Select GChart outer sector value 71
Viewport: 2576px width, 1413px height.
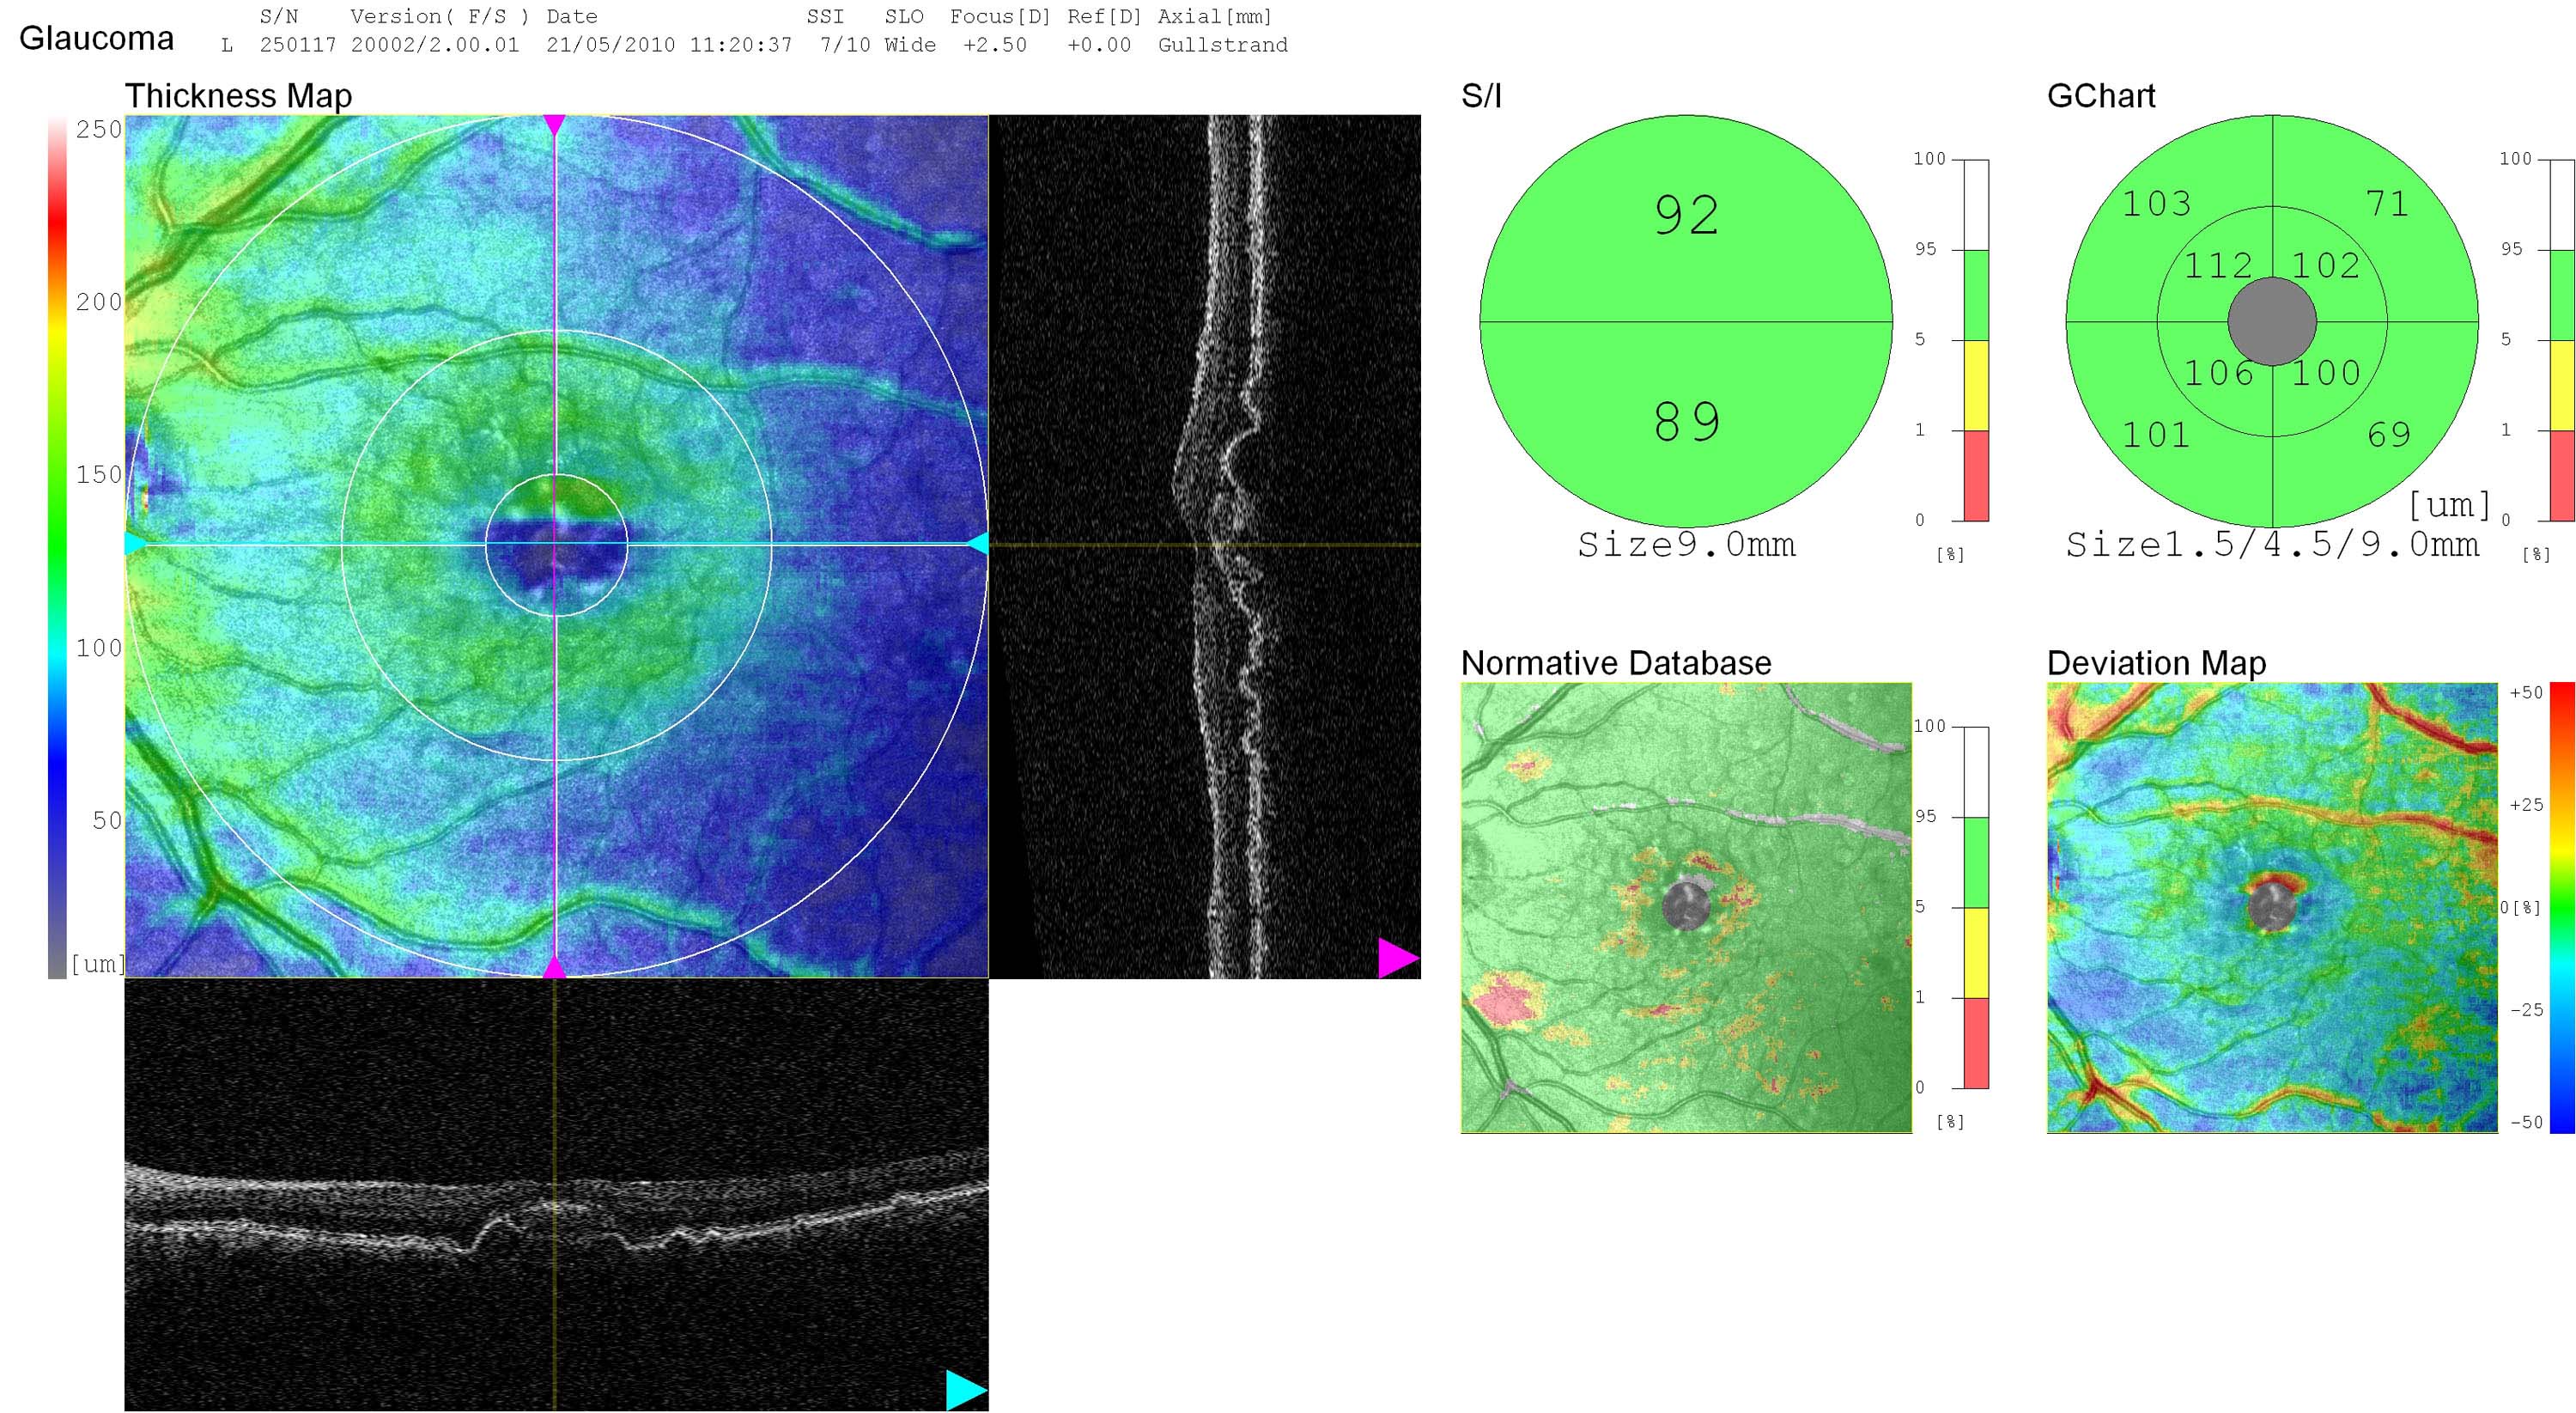point(2388,204)
